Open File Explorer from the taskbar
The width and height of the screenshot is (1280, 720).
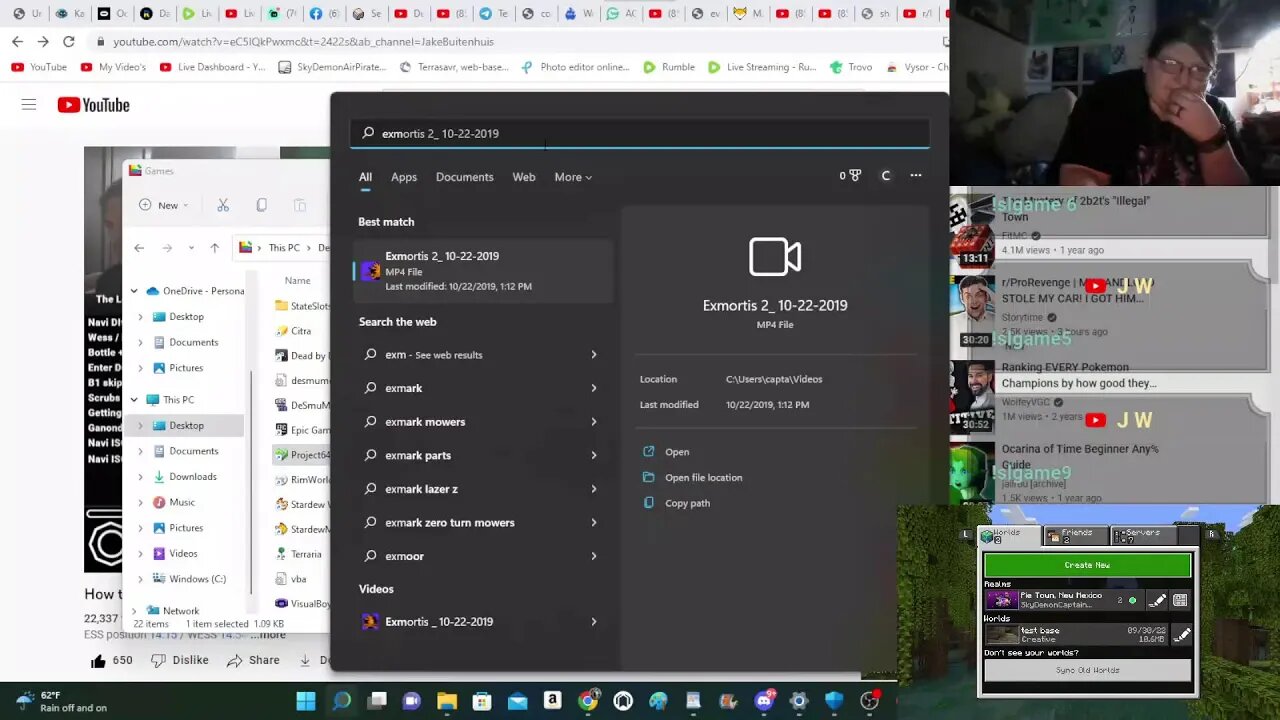447,701
